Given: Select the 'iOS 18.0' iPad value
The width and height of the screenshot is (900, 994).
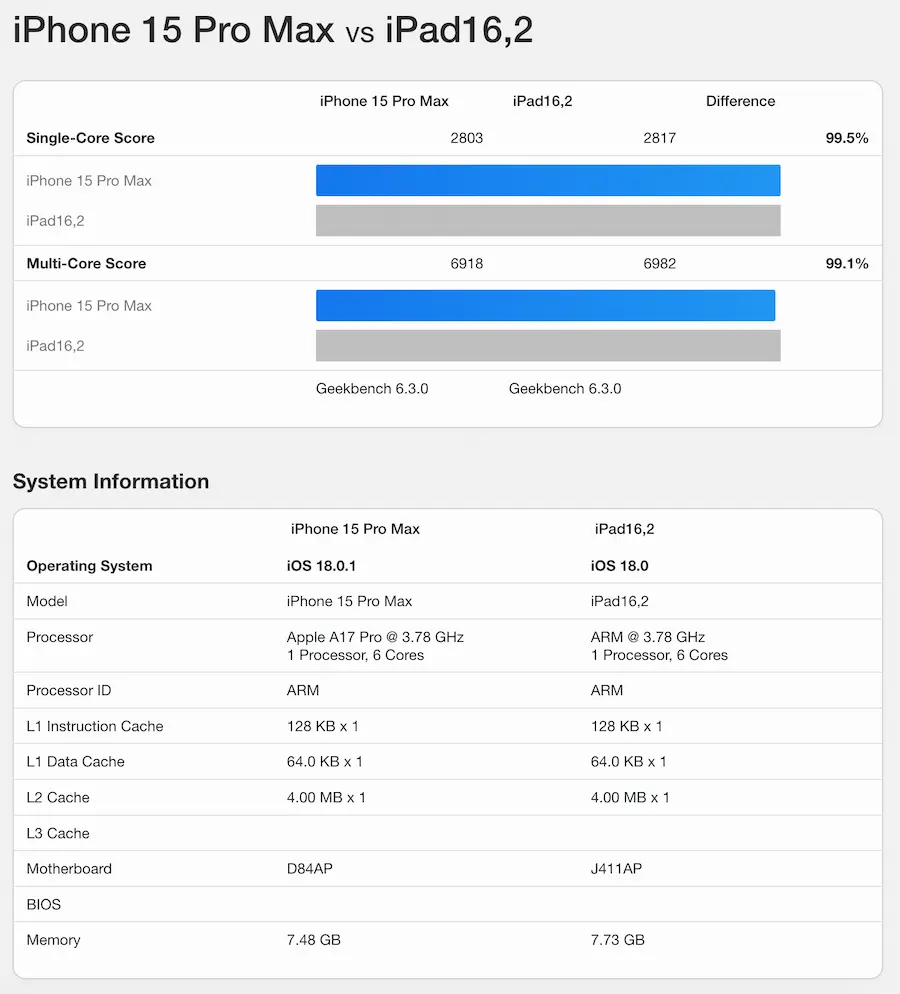Looking at the screenshot, I should pyautogui.click(x=619, y=566).
